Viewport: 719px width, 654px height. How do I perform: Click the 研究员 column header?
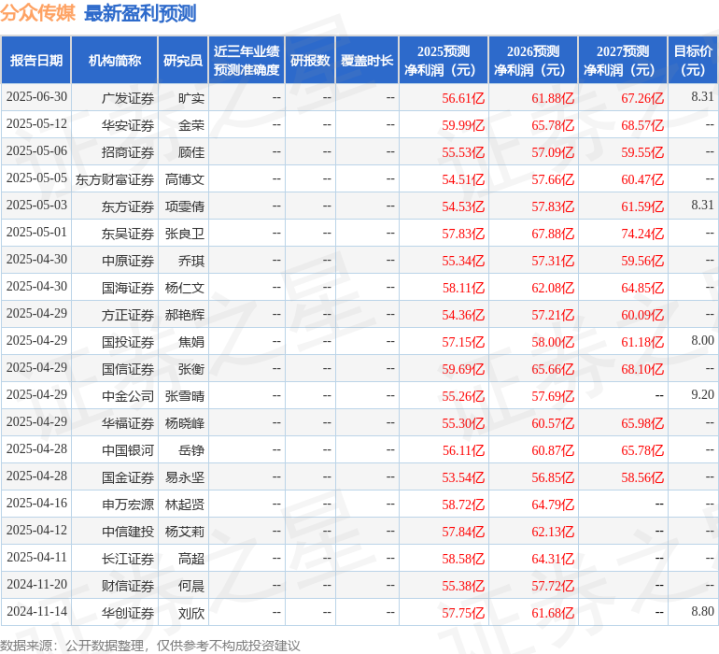(183, 60)
